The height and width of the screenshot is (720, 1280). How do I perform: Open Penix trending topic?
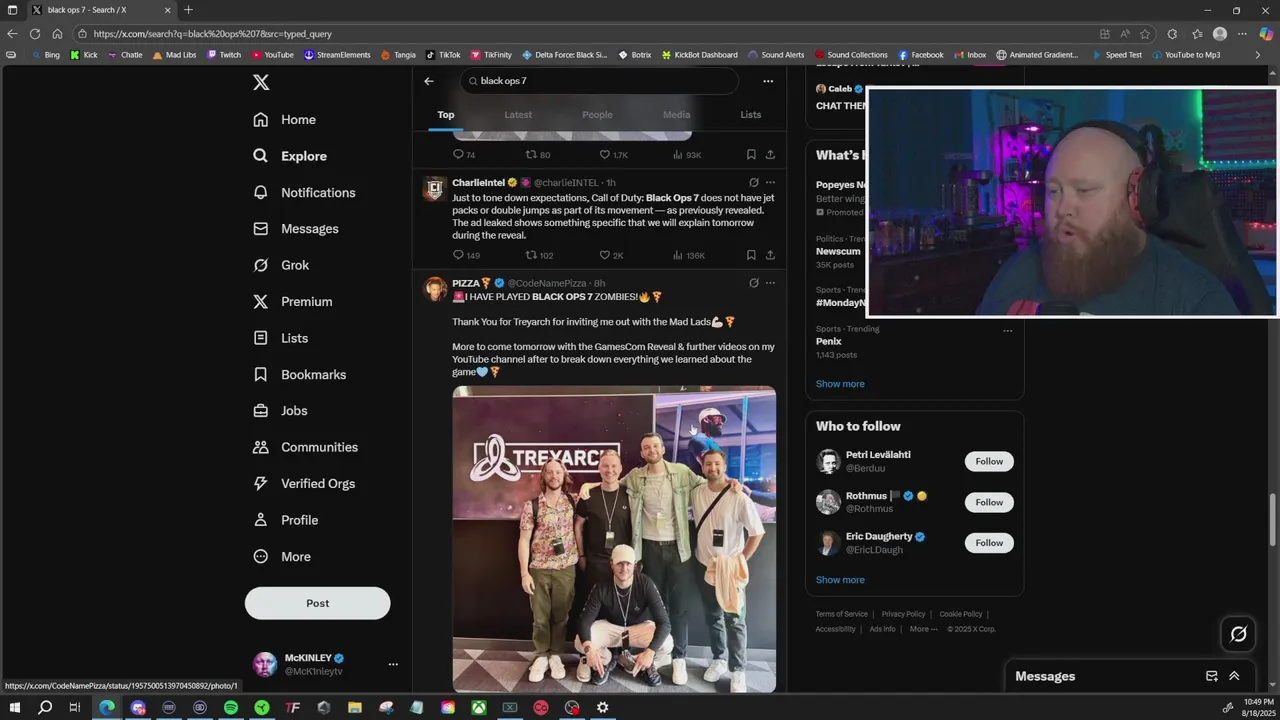(x=828, y=341)
